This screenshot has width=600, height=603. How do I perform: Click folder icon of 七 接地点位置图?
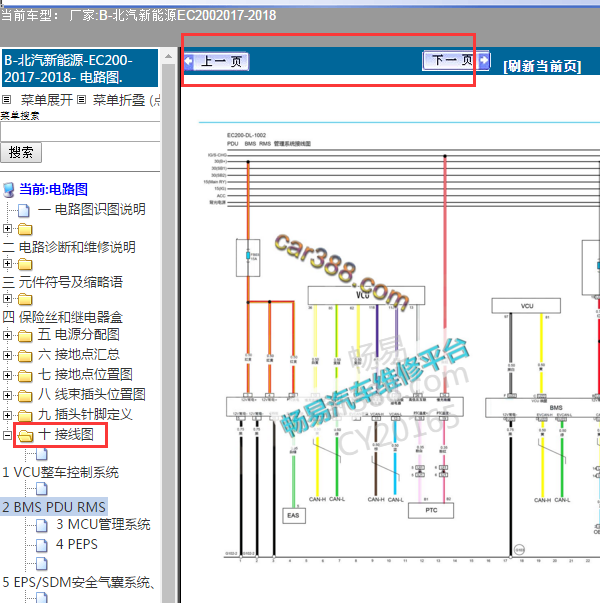(25, 376)
